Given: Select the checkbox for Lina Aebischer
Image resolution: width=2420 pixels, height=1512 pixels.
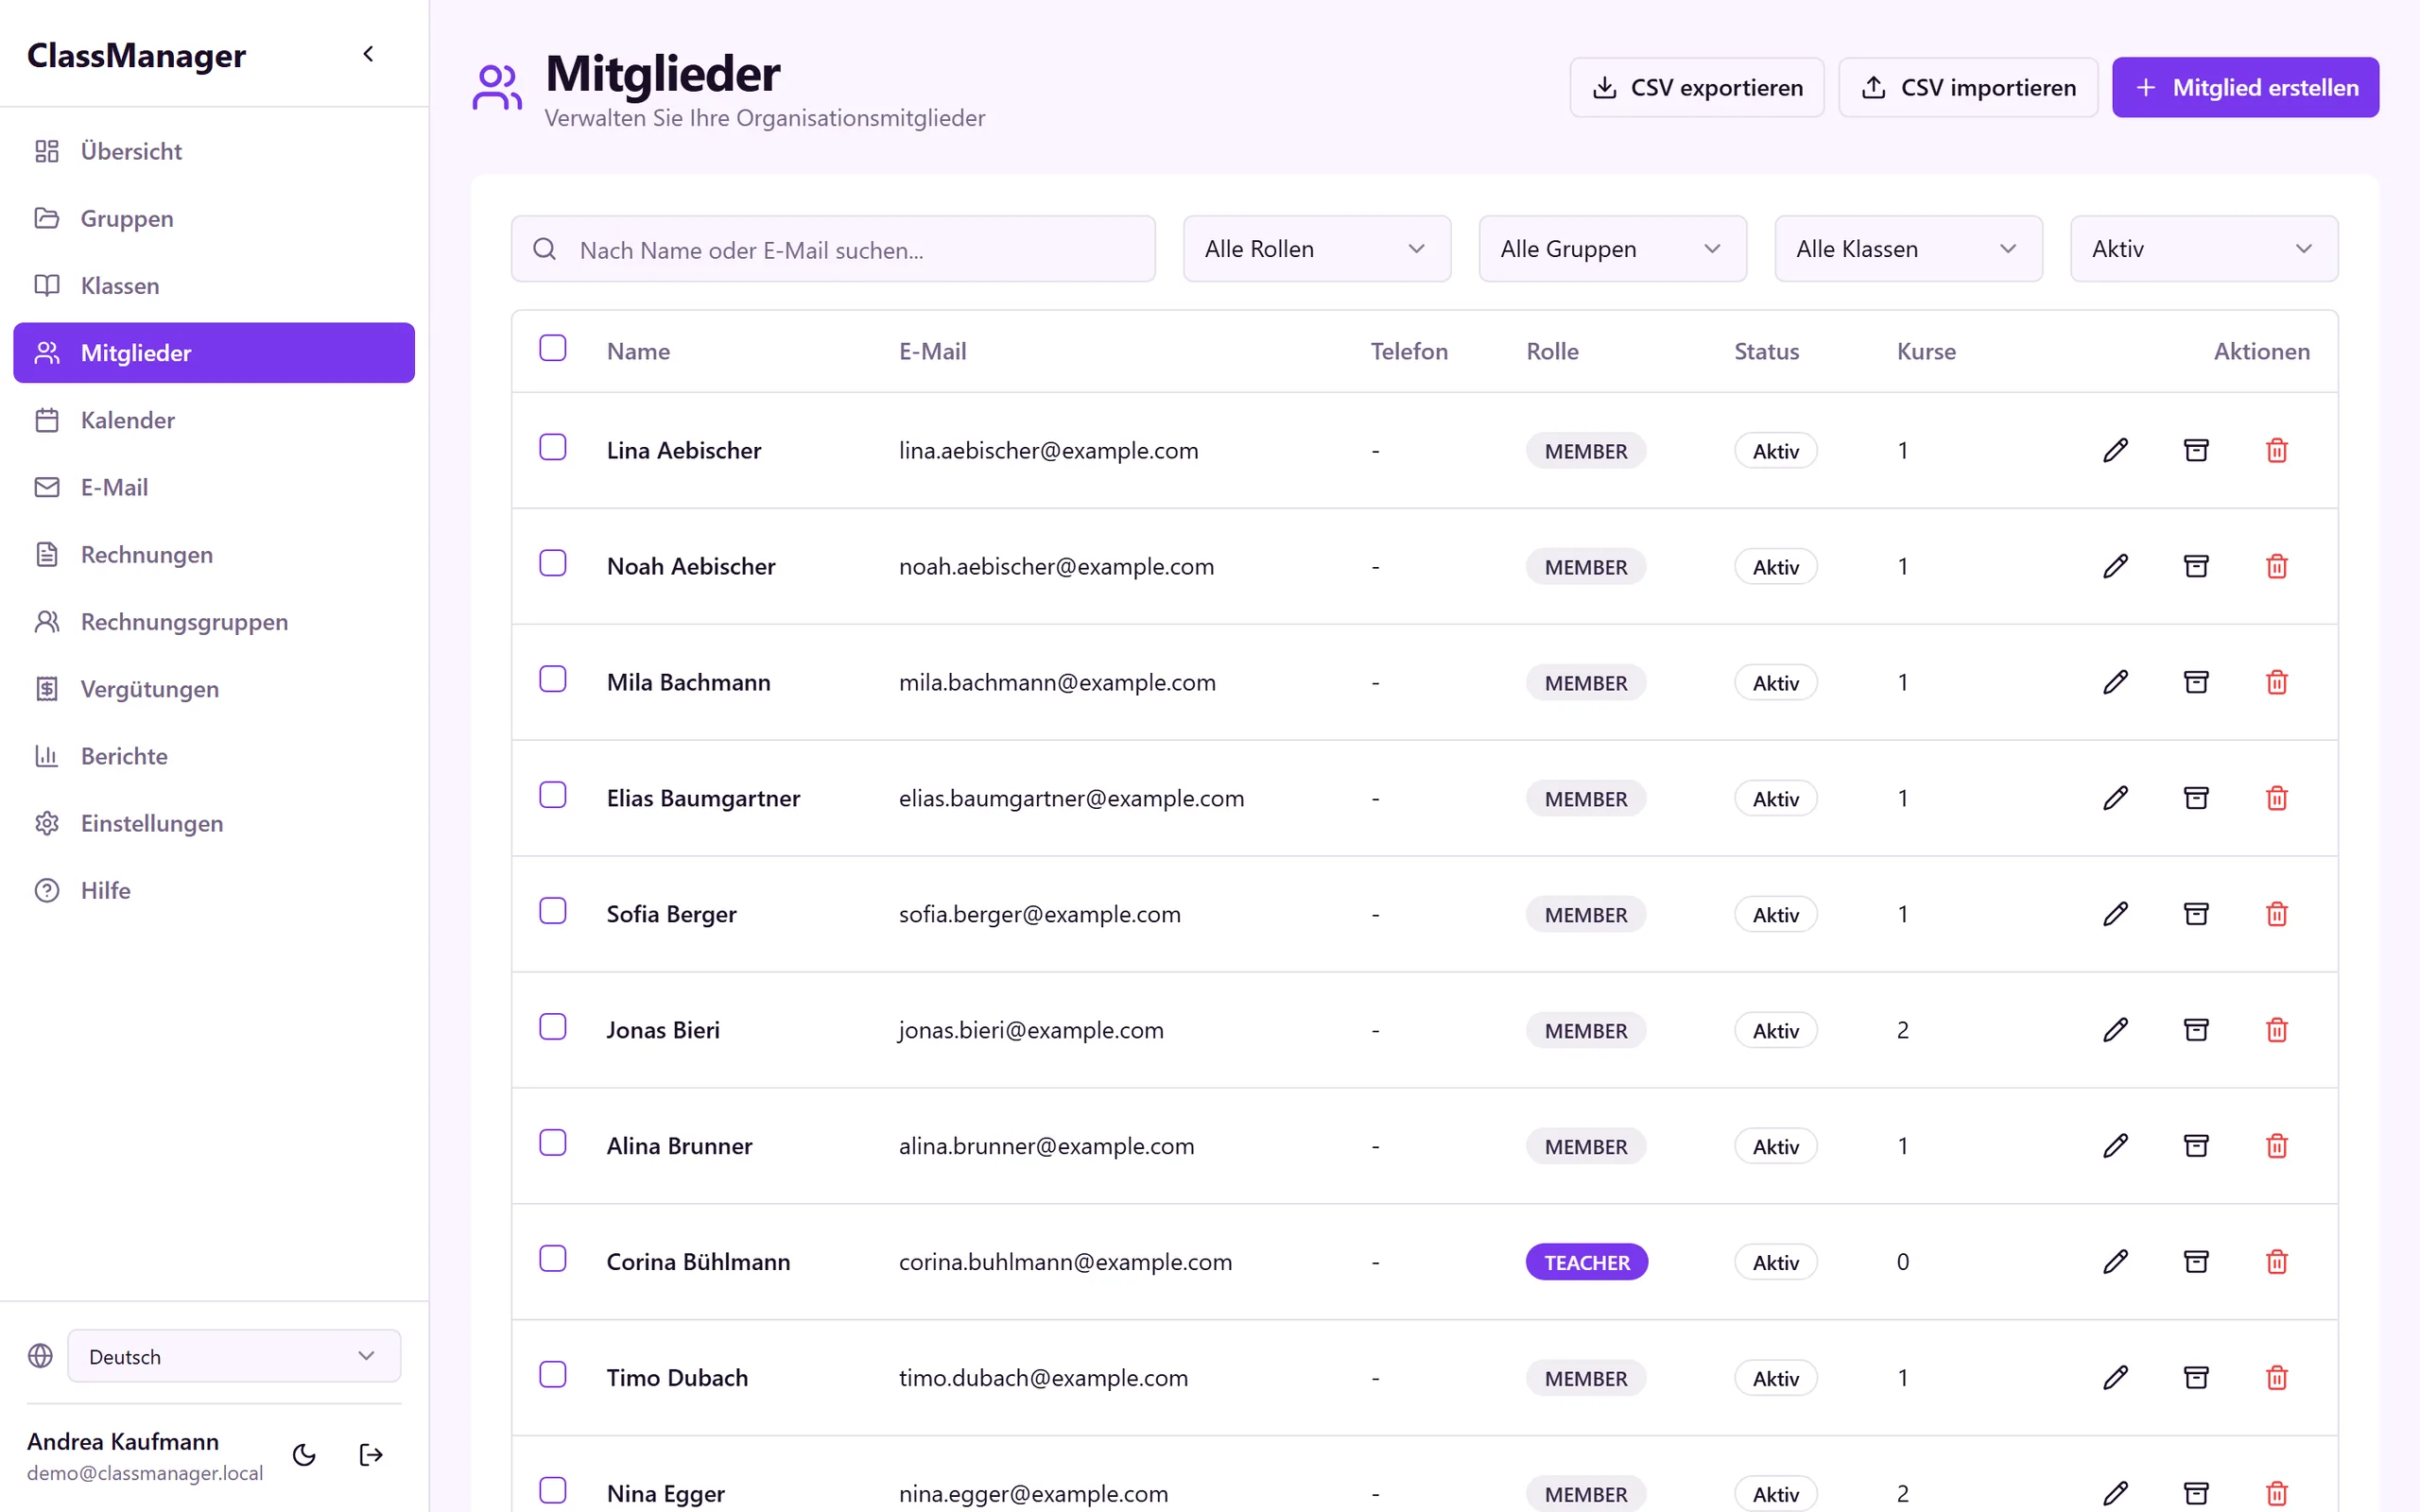Looking at the screenshot, I should [x=553, y=447].
